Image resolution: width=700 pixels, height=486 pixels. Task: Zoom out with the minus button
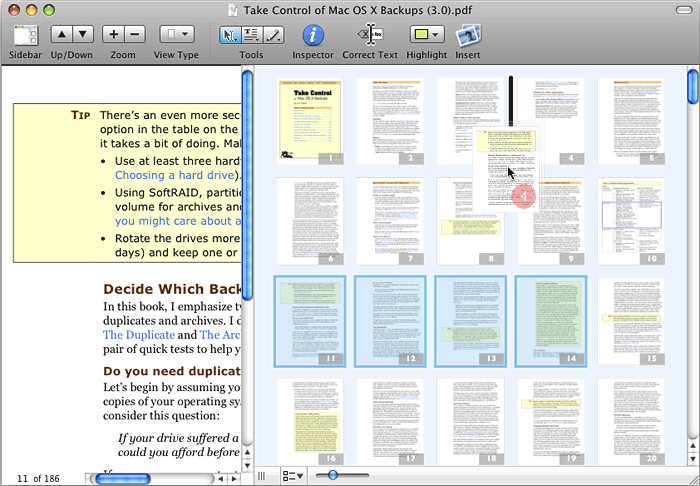coord(135,34)
